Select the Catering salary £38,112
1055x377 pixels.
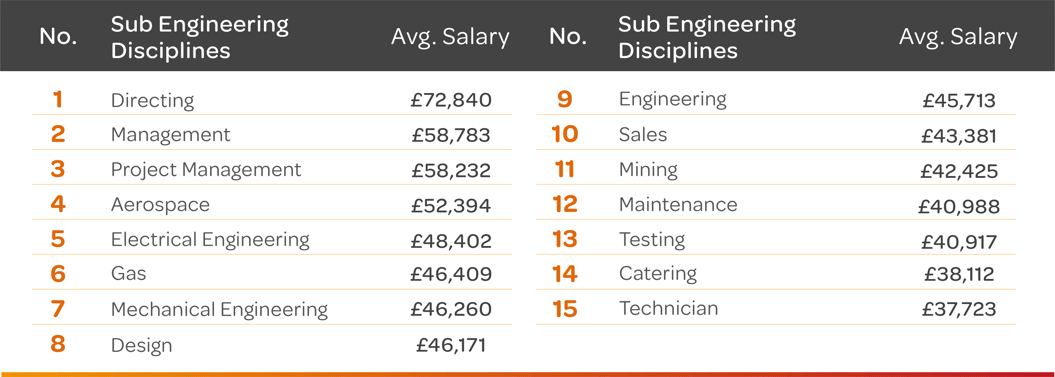[961, 273]
